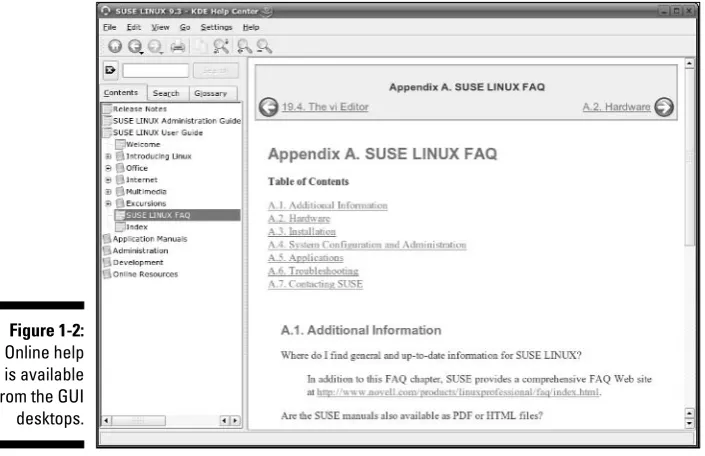The height and width of the screenshot is (456, 705).
Task: Expand the Internet tree node
Action: tap(108, 179)
